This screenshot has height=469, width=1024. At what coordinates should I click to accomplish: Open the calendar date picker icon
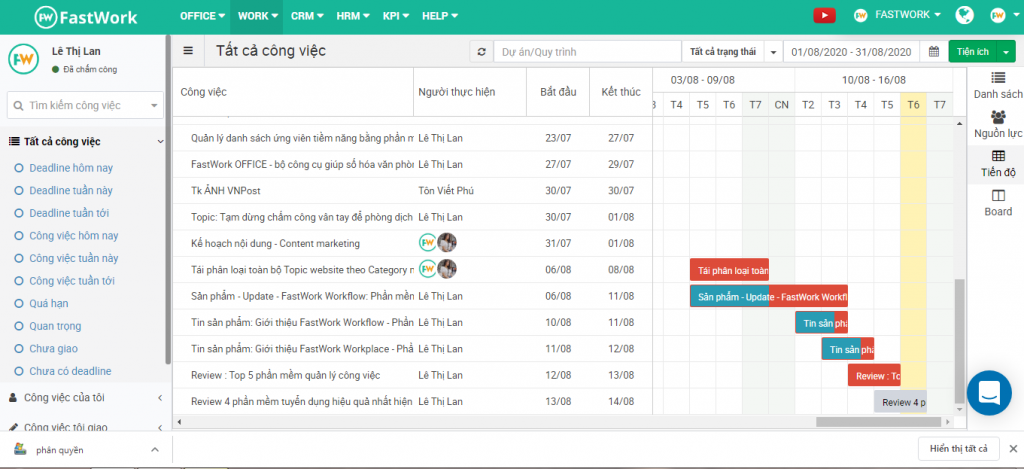pos(933,52)
